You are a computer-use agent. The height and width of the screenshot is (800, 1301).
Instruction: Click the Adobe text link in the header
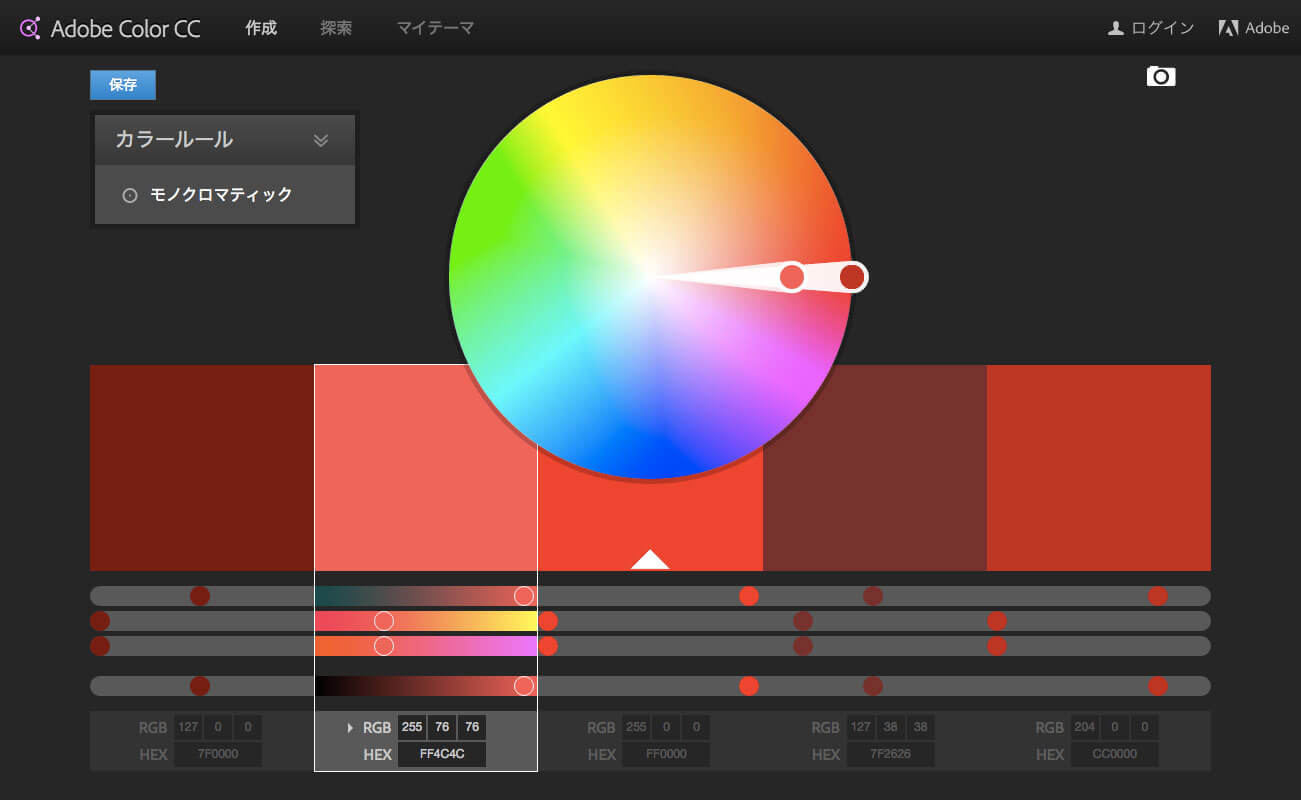coord(1267,28)
